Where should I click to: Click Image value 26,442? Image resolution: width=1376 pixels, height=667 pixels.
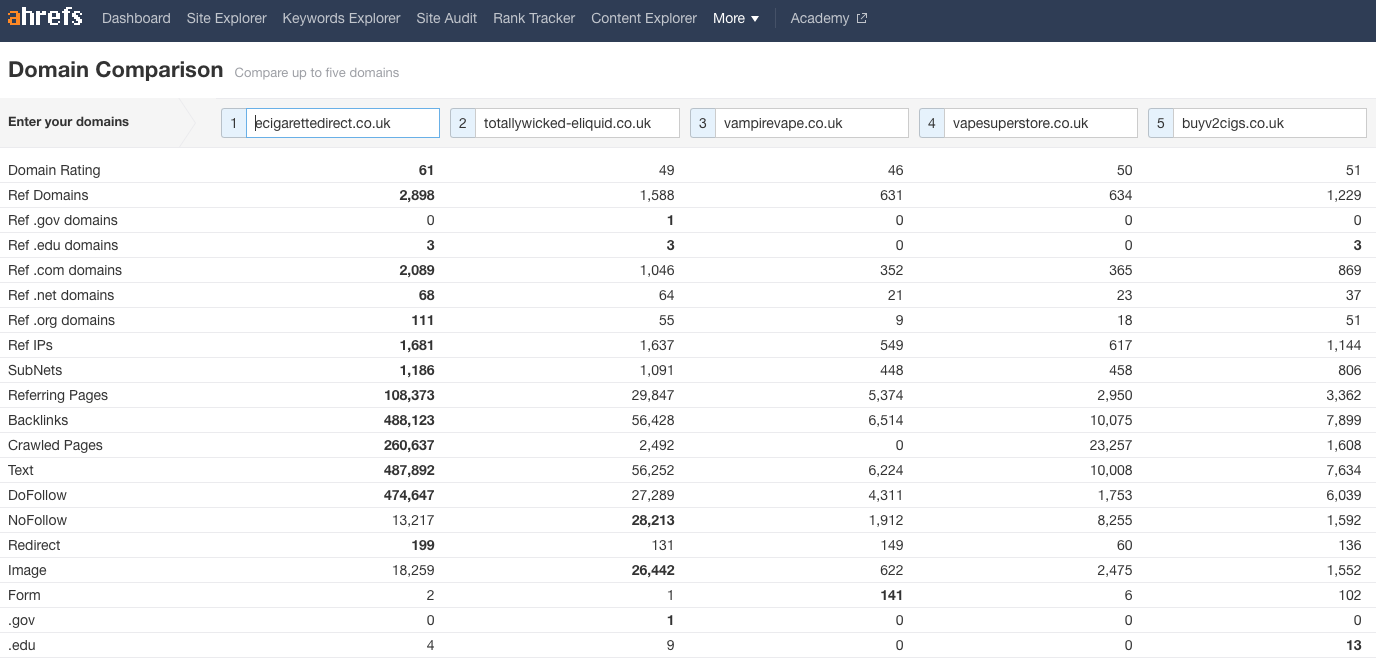[x=651, y=570]
